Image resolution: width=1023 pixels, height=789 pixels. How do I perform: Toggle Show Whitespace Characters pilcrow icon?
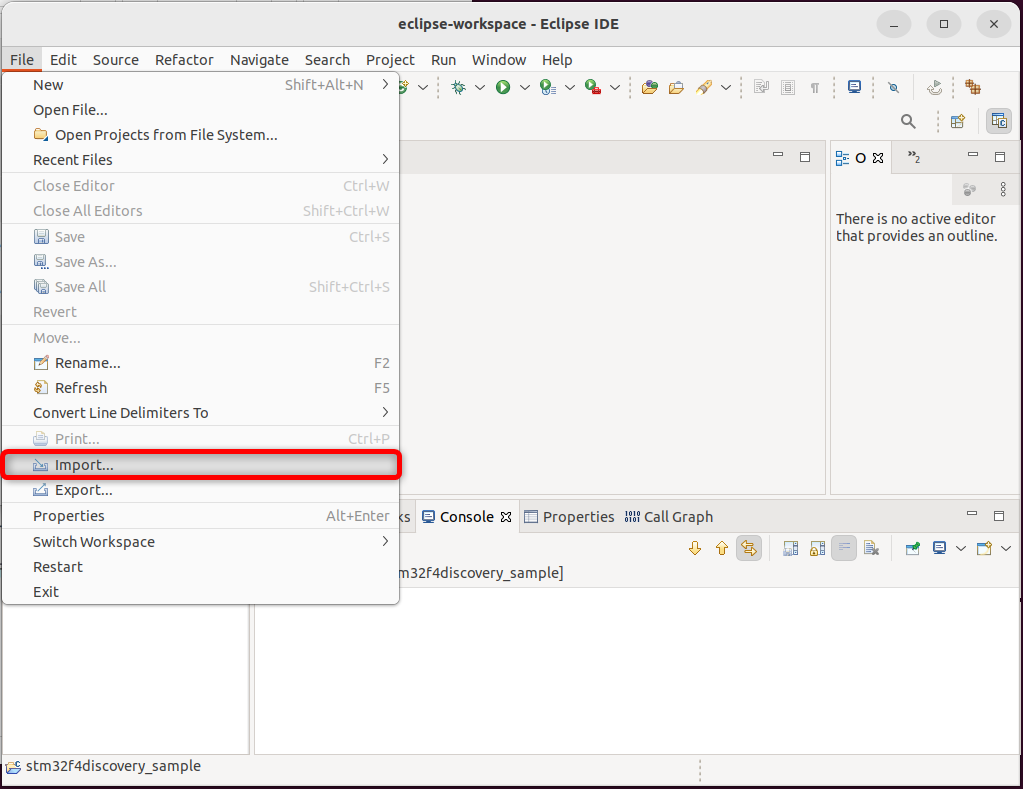pos(815,87)
